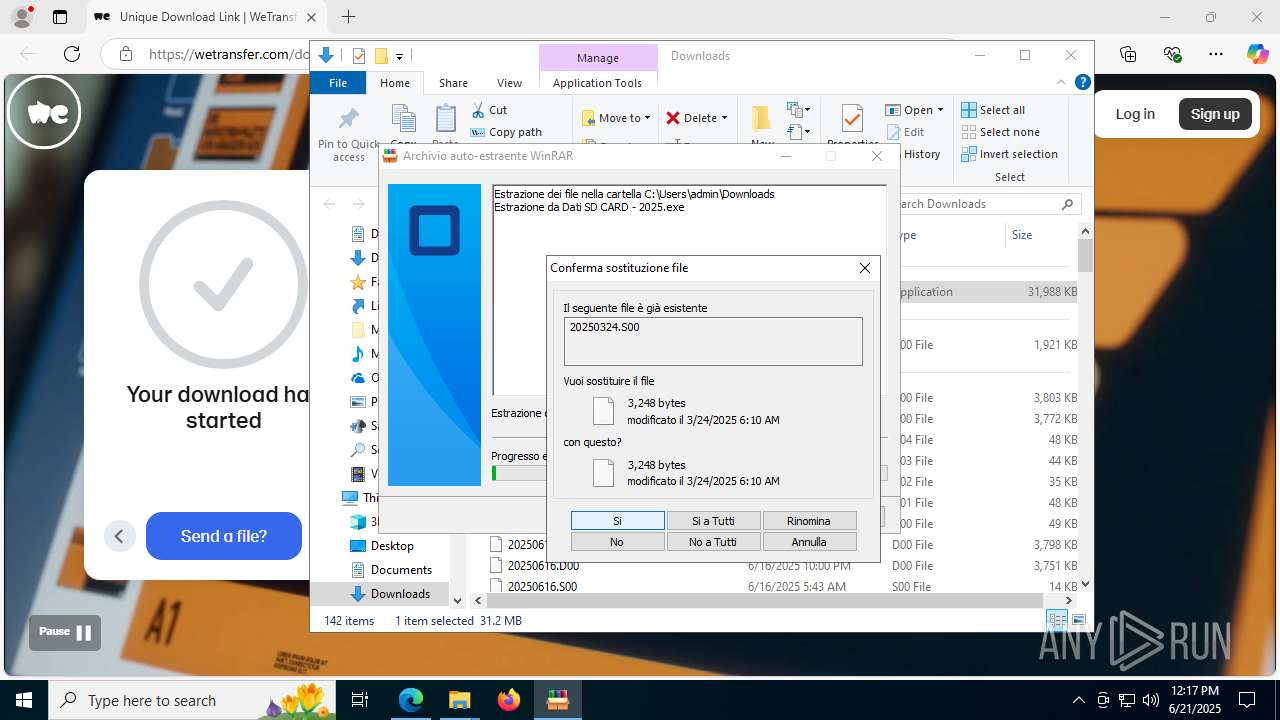
Task: Choose 'Sì a Tutti' to replace all
Action: [713, 521]
